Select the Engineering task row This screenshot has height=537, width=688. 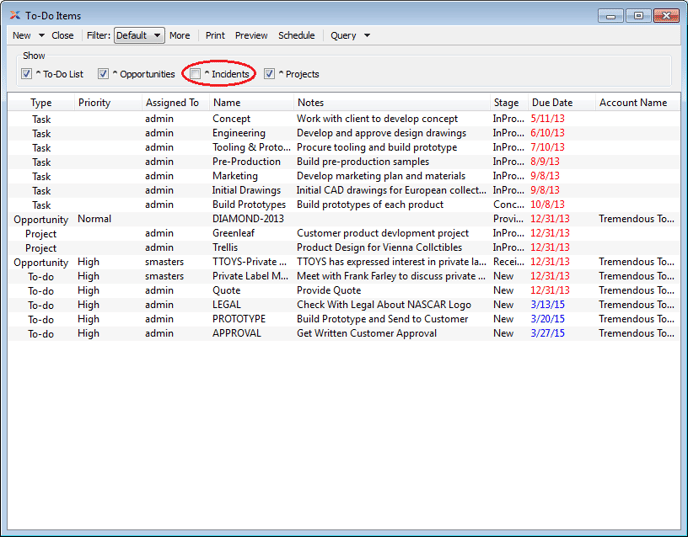(x=239, y=133)
